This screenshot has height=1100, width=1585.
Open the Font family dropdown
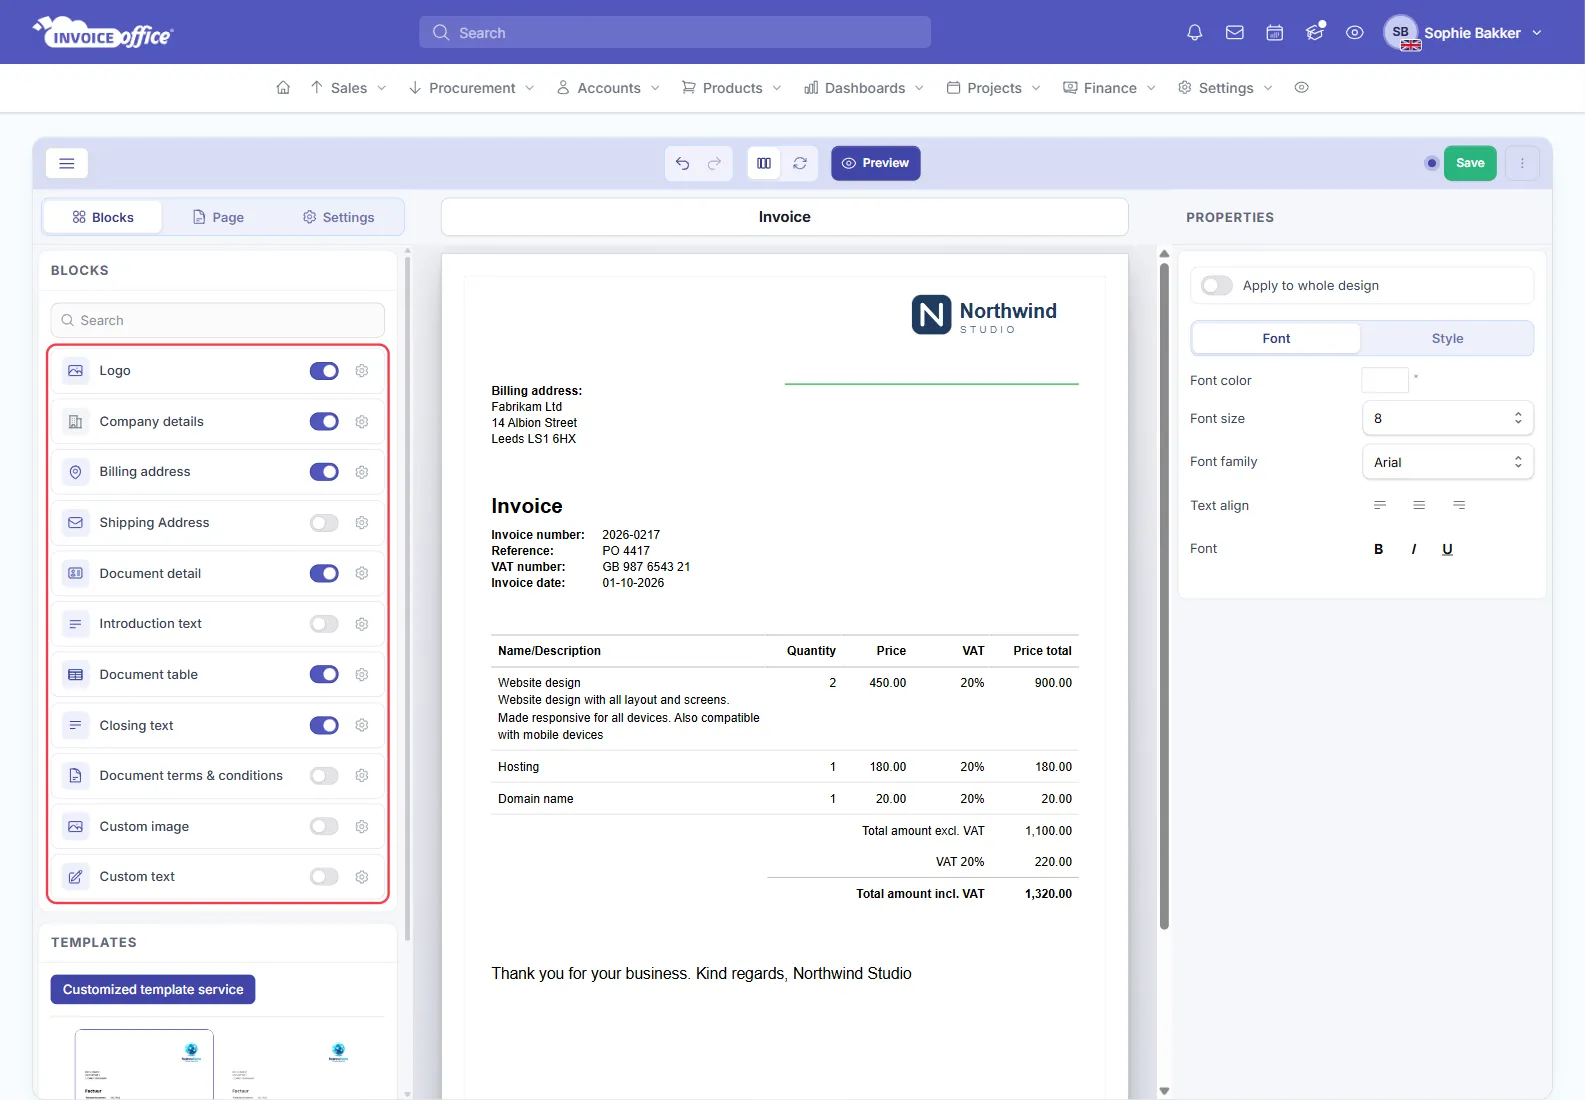pyautogui.click(x=1448, y=462)
